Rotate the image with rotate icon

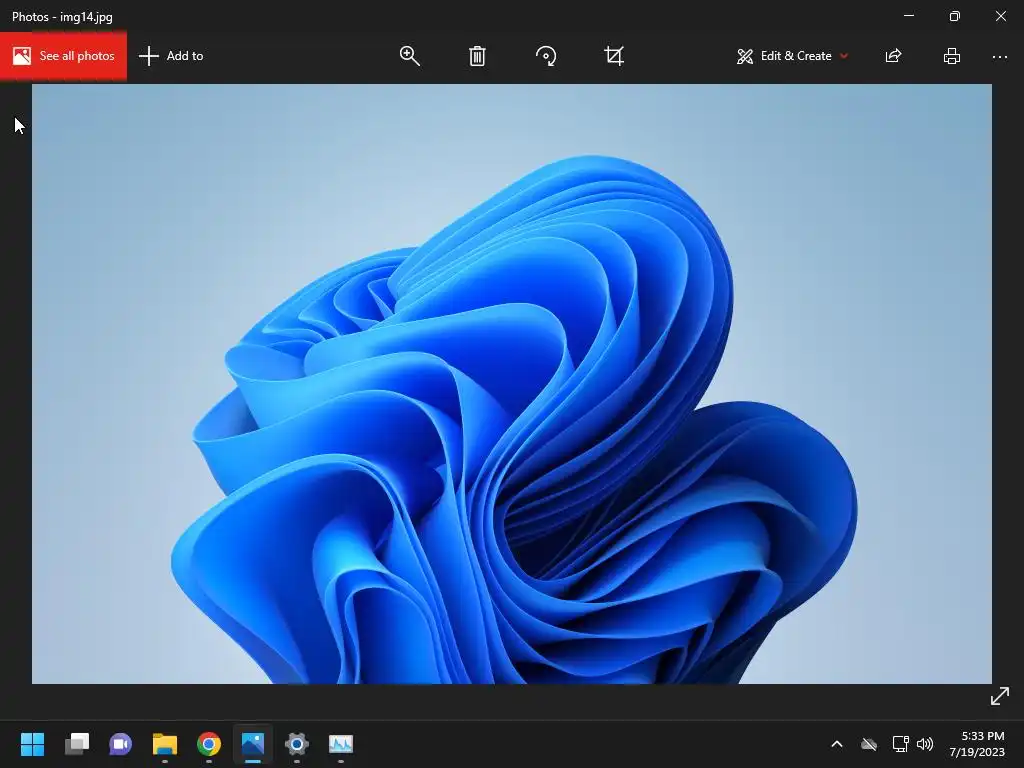[x=546, y=56]
